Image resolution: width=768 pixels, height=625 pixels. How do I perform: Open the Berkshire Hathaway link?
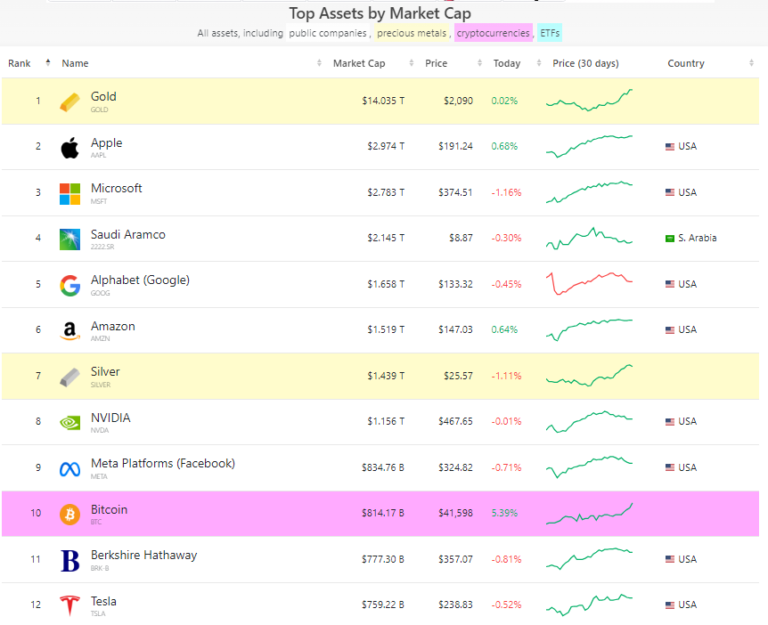pyautogui.click(x=144, y=555)
